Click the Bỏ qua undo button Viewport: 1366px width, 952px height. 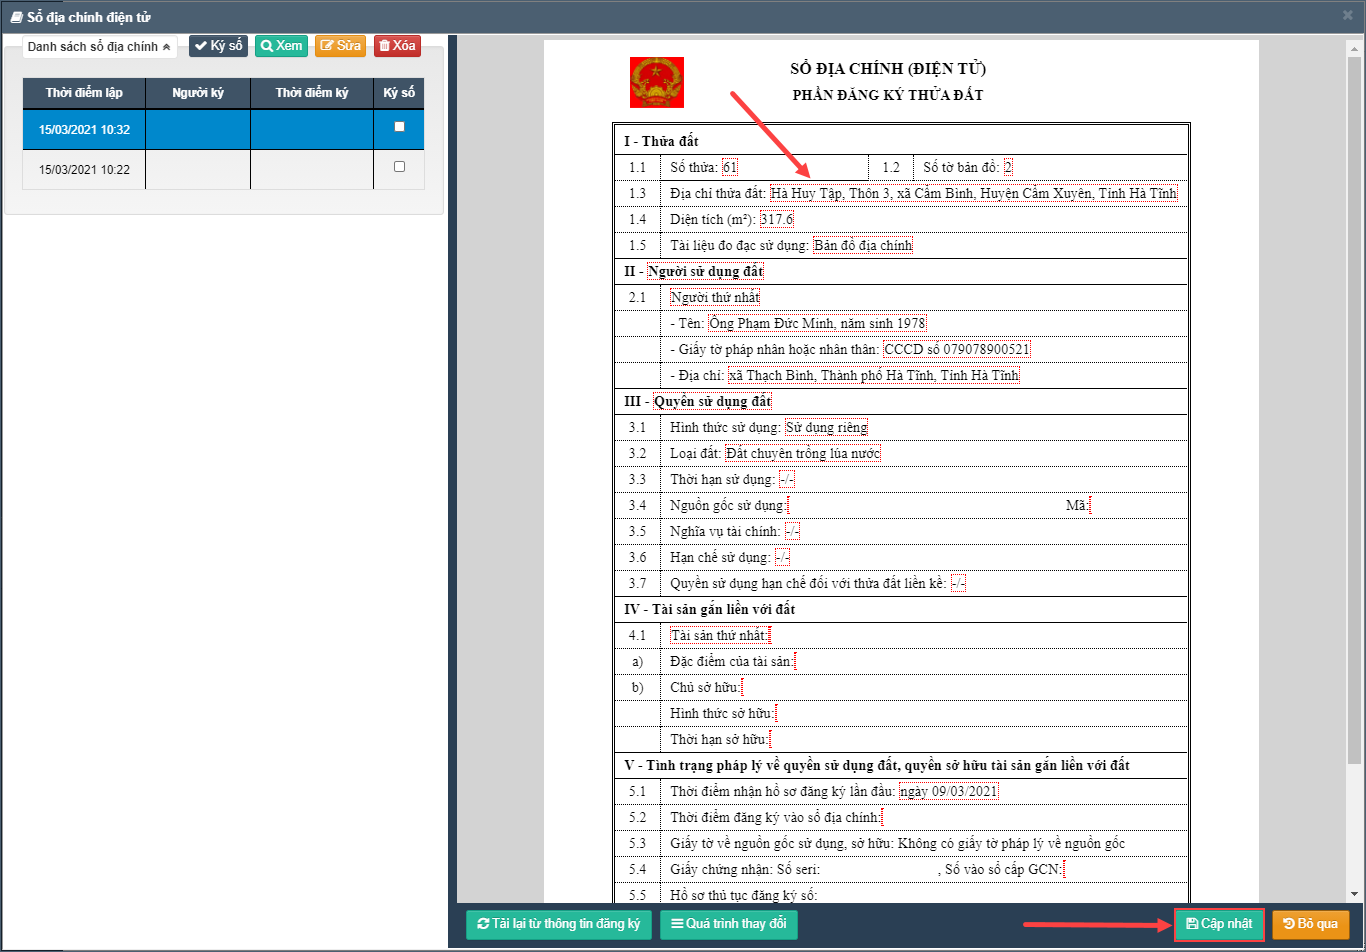1310,924
